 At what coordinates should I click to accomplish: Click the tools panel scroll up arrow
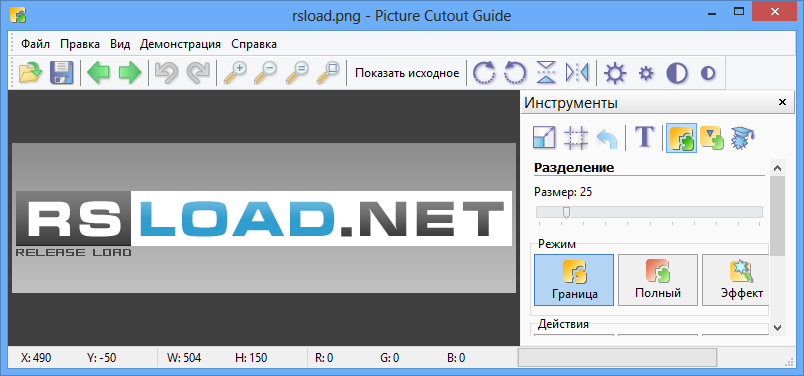point(777,168)
